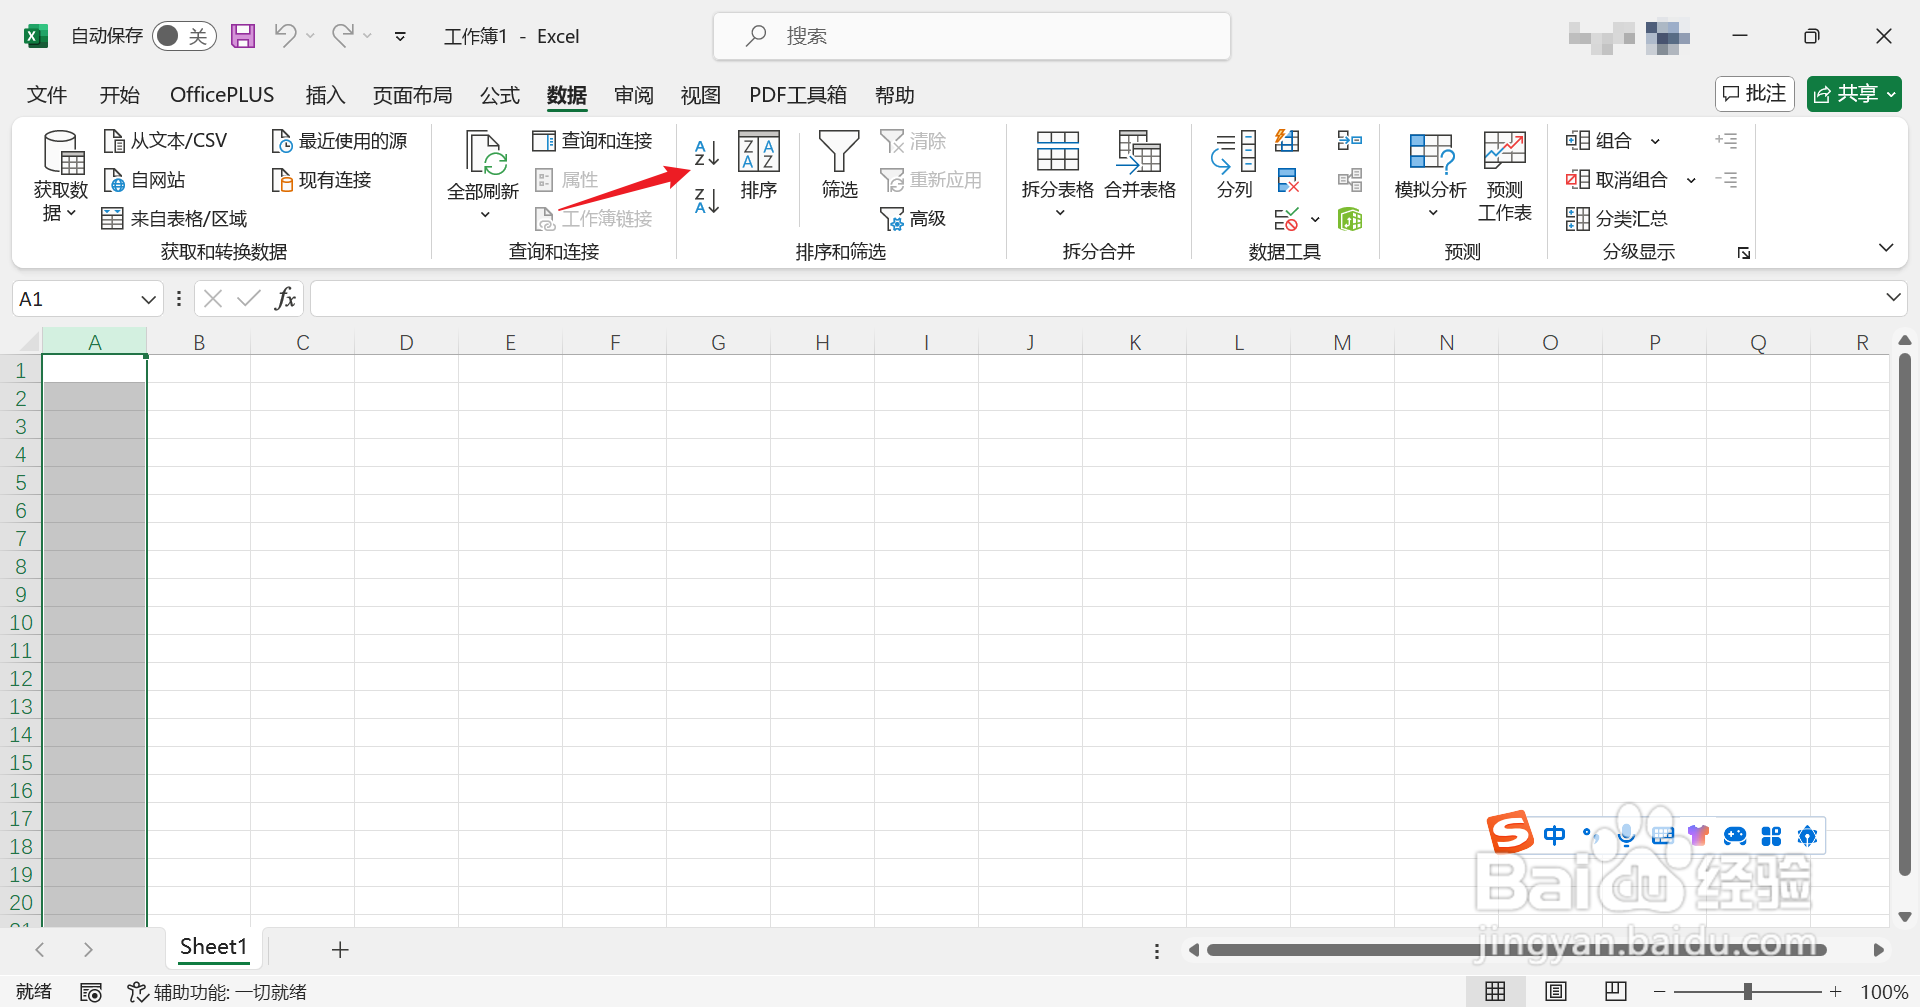Select the 快速填充 (Flash Fill) icon

click(1287, 140)
